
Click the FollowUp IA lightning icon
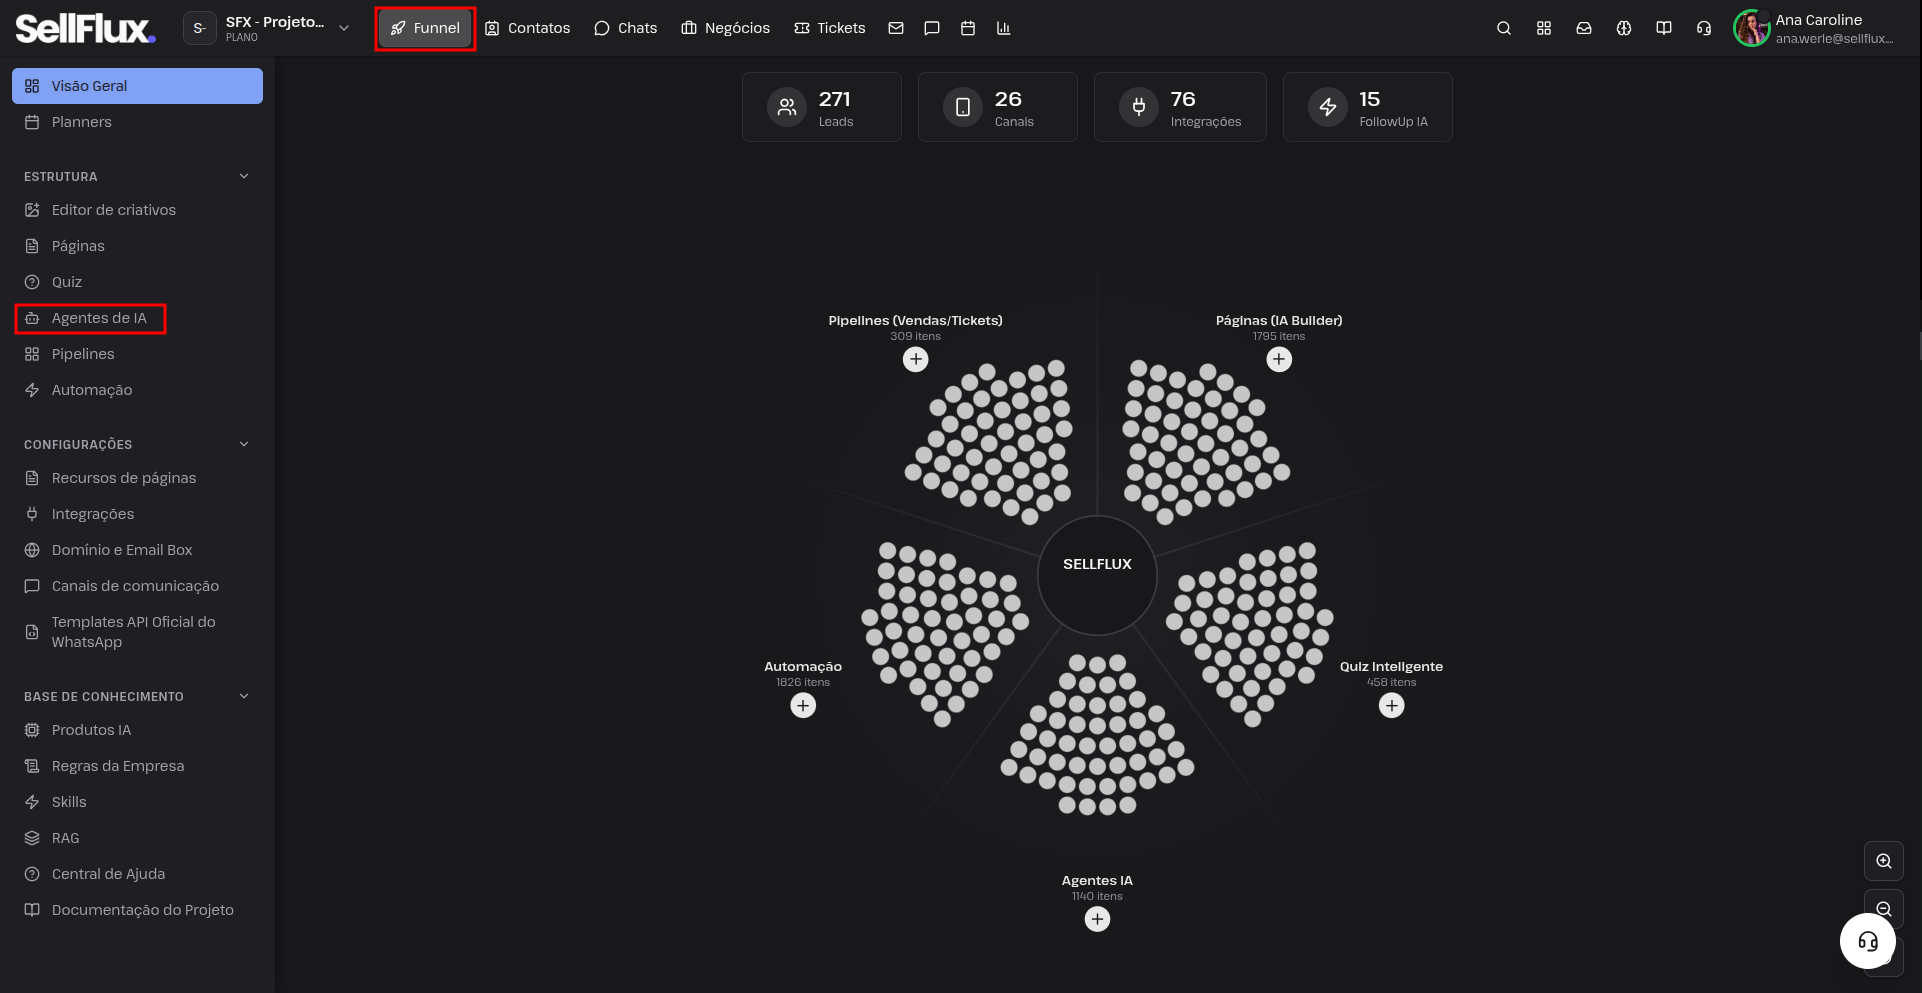click(1328, 107)
